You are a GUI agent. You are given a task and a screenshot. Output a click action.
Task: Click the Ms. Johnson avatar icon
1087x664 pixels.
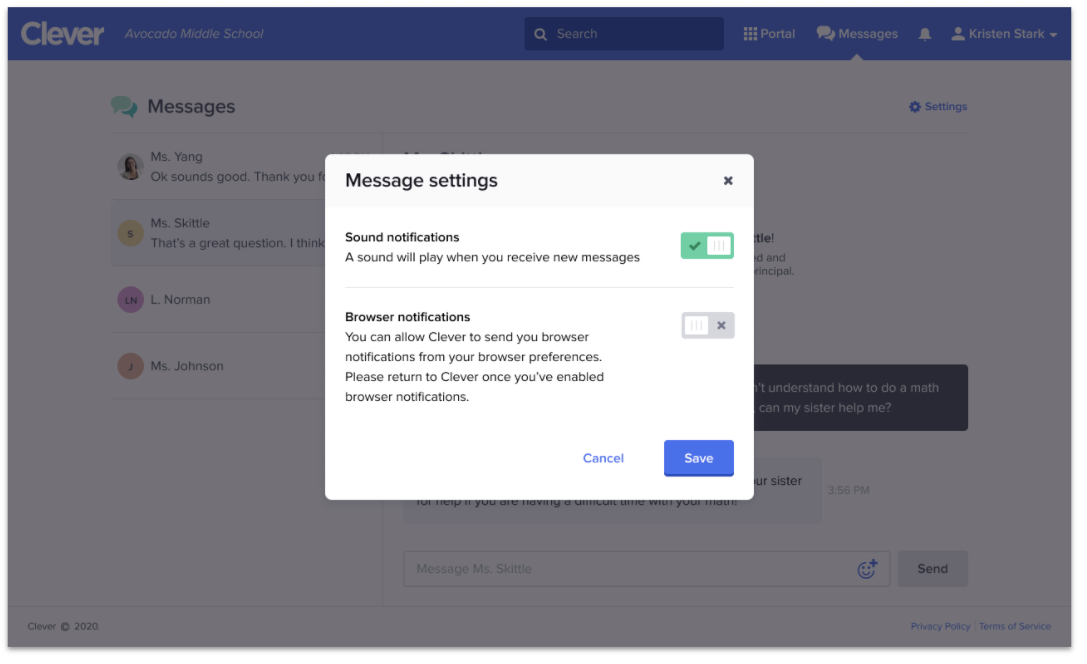point(130,366)
